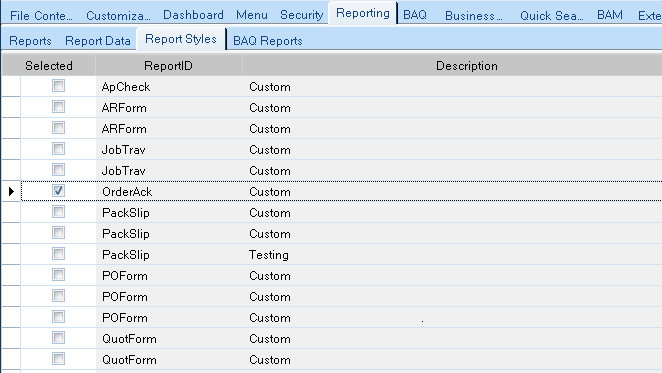Switch to the BAQ main tab
This screenshot has height=373, width=662.
click(415, 15)
